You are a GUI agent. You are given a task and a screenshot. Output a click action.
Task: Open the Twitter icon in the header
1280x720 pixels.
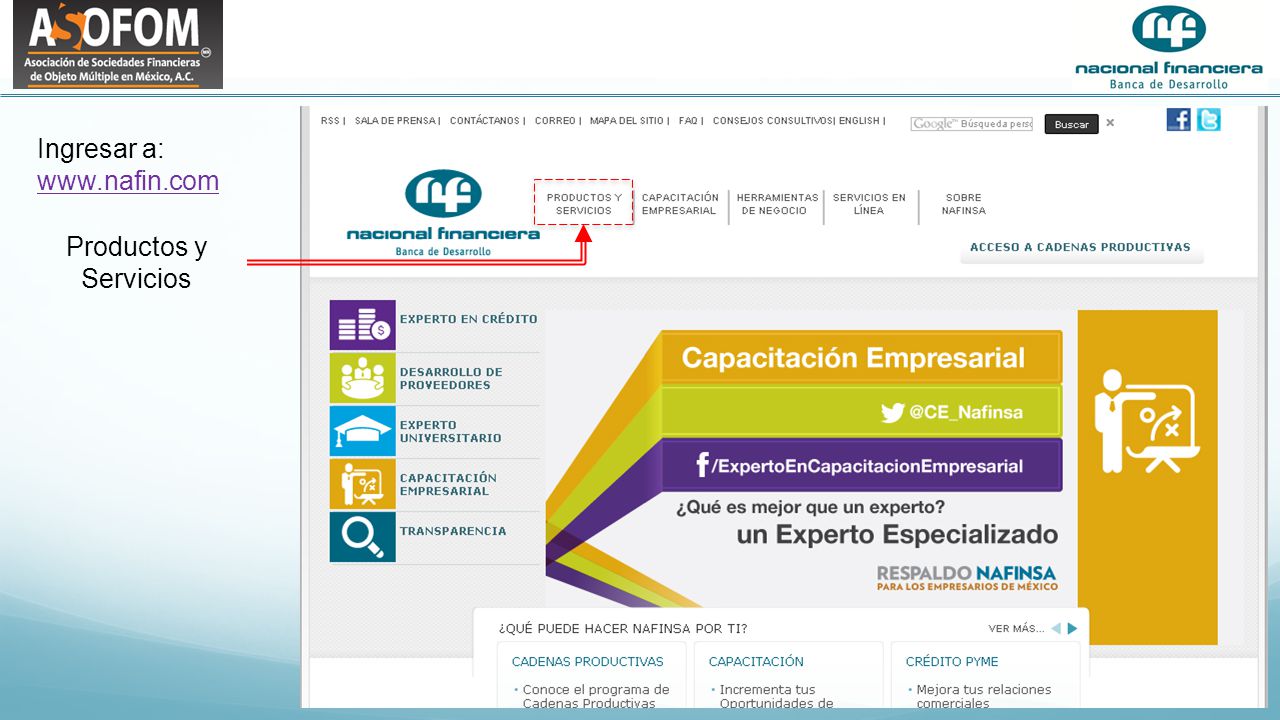coord(1209,120)
